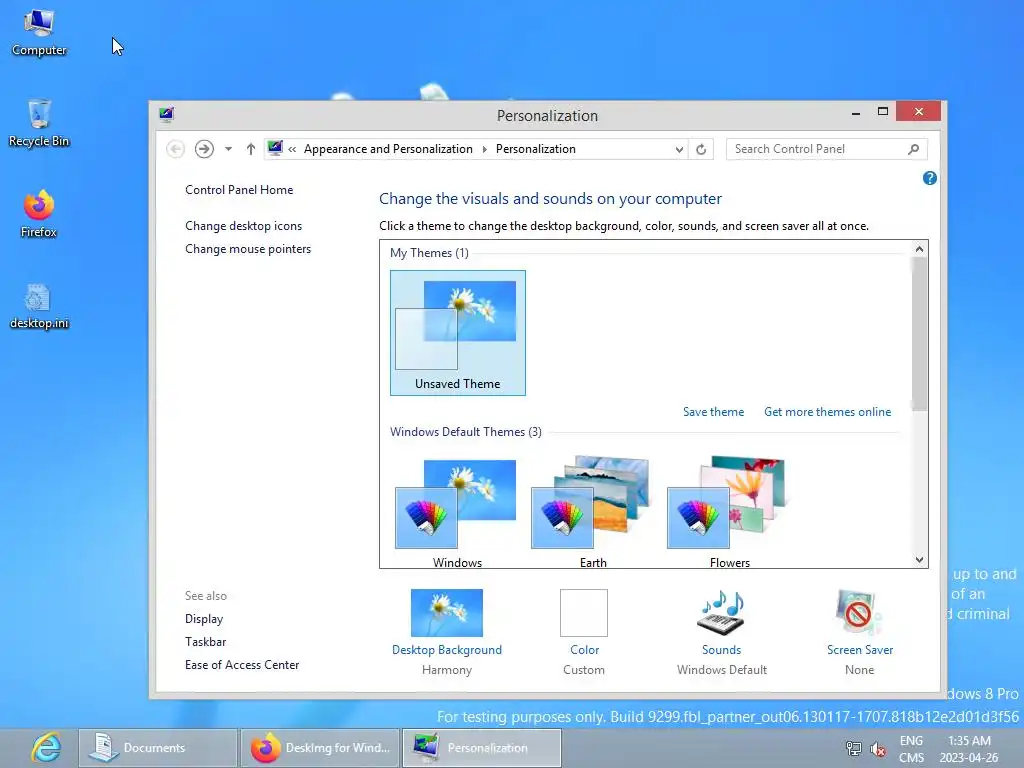Click the themes list scrollbar thumb
1024x768 pixels.
919,334
